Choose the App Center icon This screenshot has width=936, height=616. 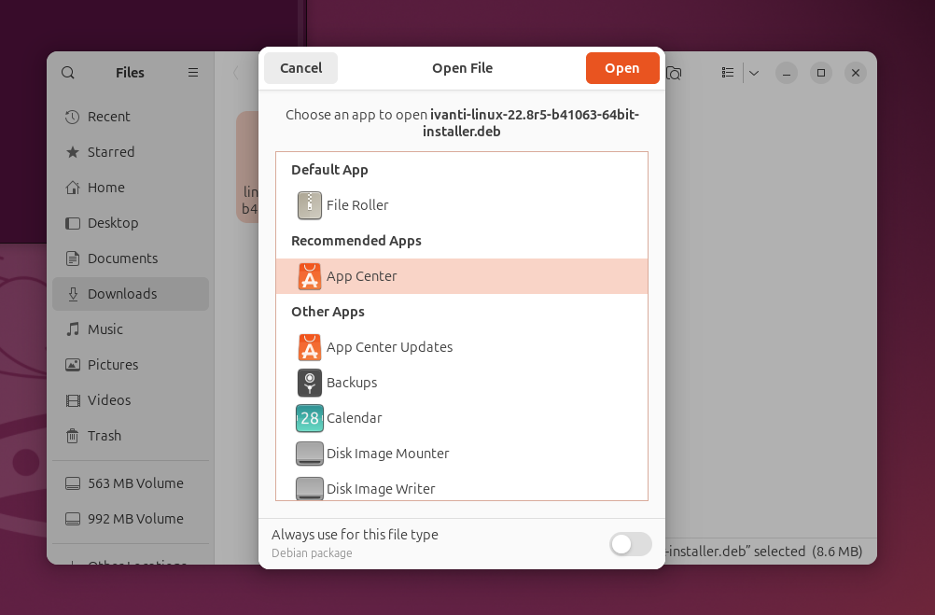[309, 276]
